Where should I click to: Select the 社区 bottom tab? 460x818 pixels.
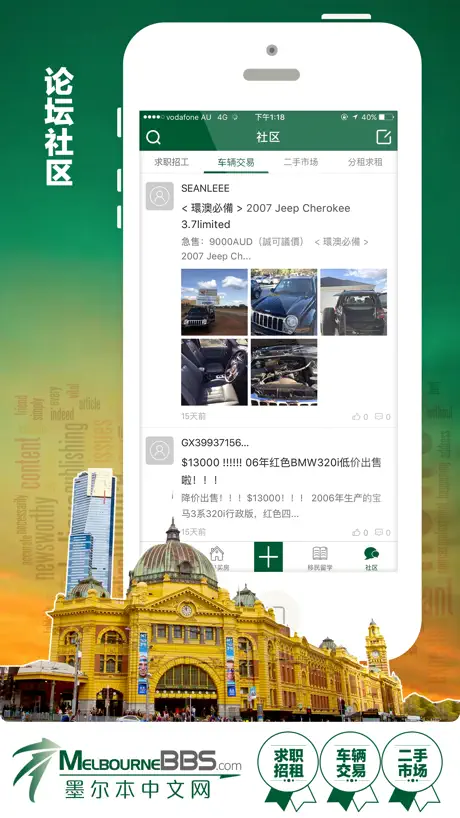pos(371,558)
